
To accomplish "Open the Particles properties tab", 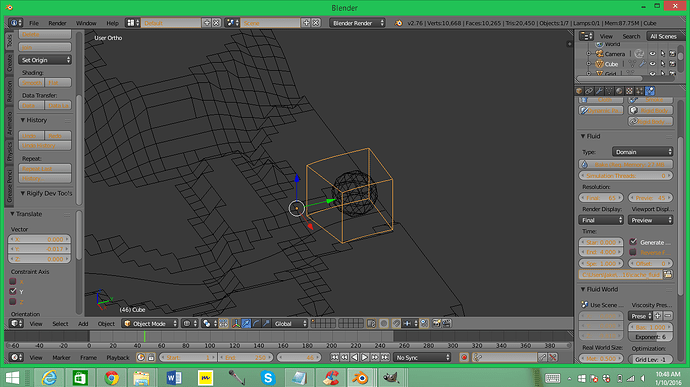I will tap(639, 91).
